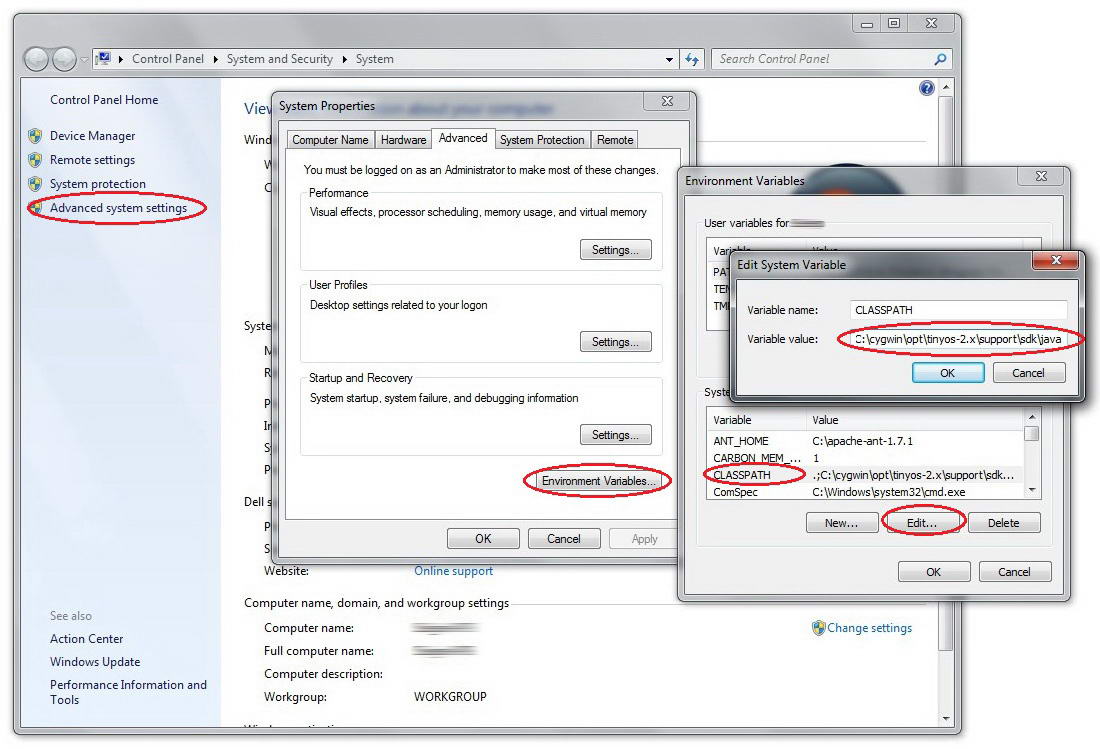The width and height of the screenshot is (1100, 749).
Task: Open the Remote tab
Action: 615,140
